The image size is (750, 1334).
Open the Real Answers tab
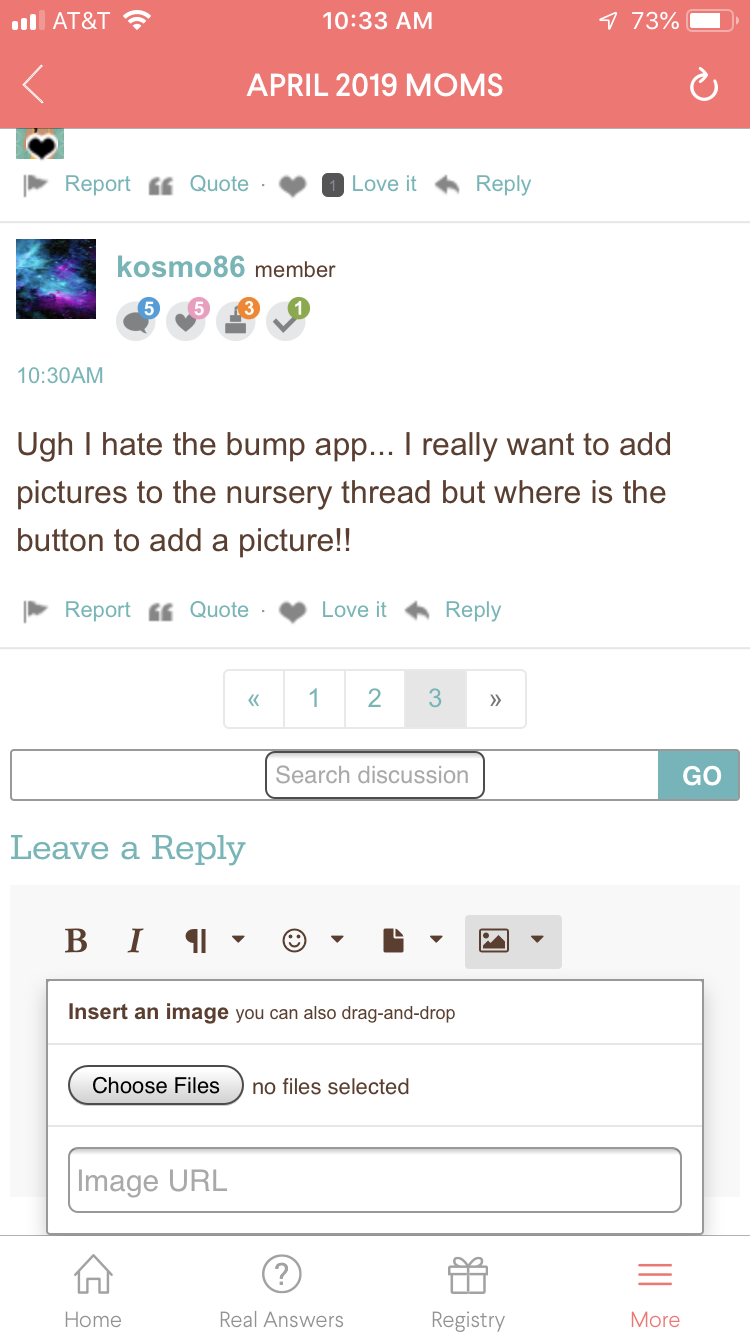pyautogui.click(x=281, y=1293)
